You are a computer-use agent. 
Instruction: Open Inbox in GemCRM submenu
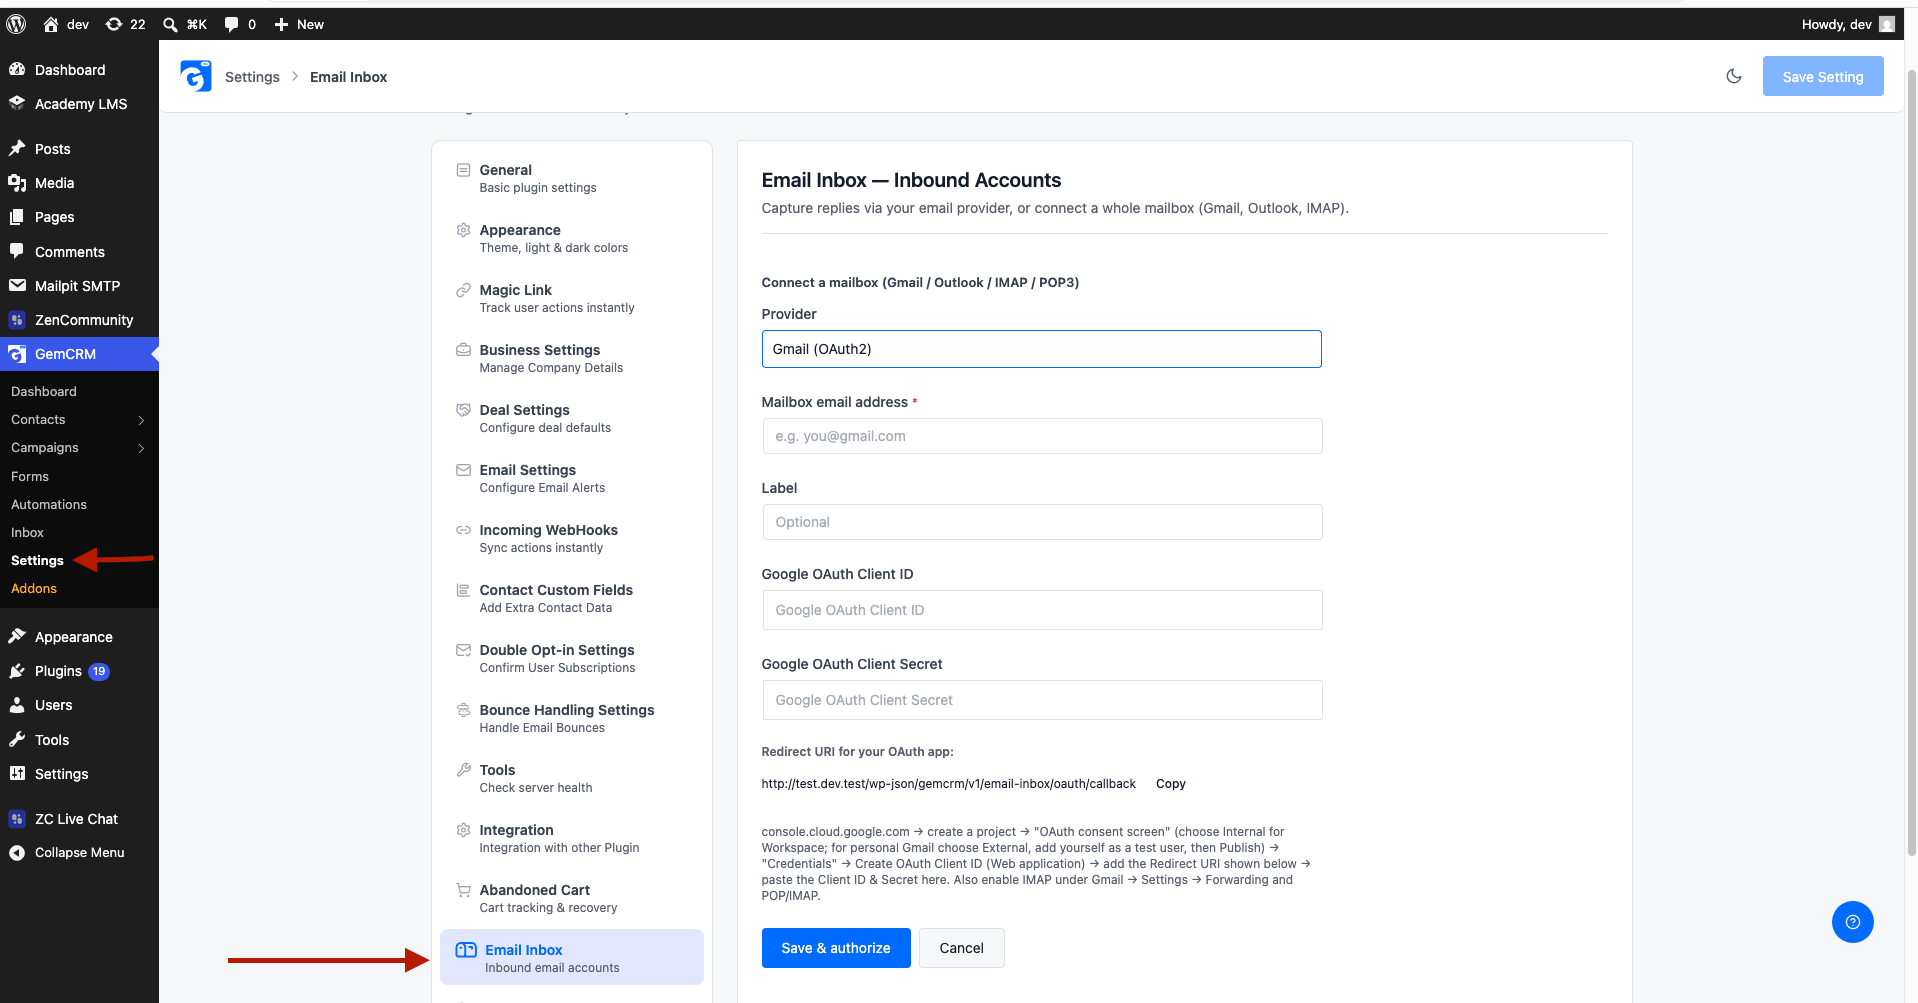pos(27,533)
